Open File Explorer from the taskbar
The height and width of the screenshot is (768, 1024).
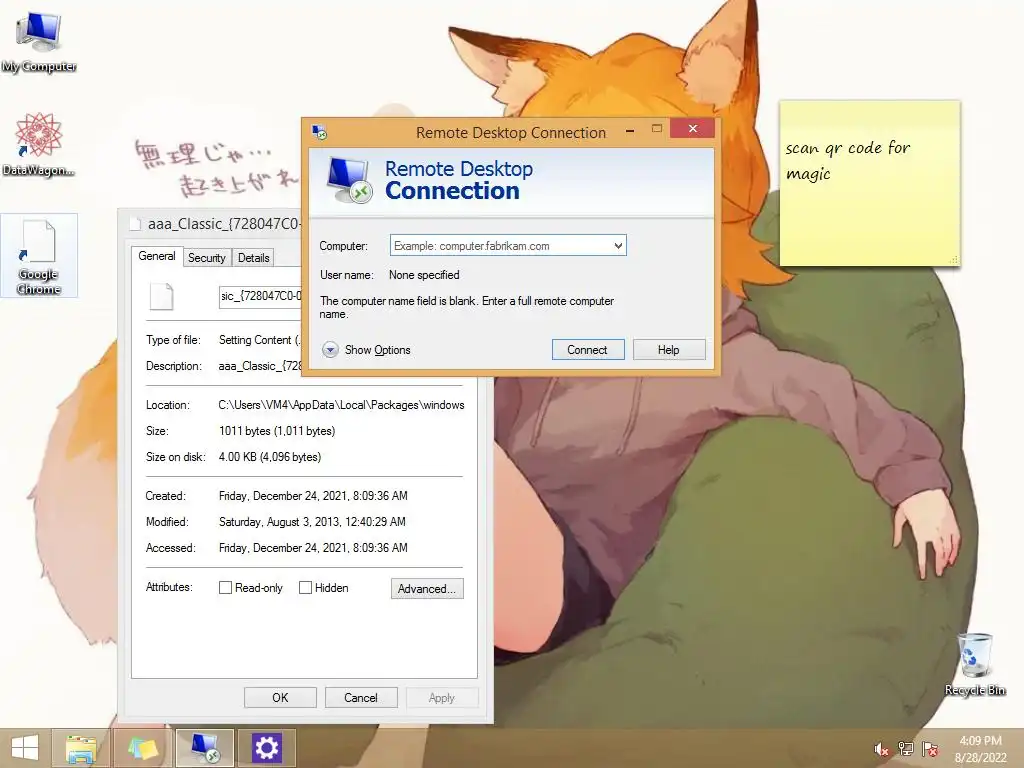point(81,748)
